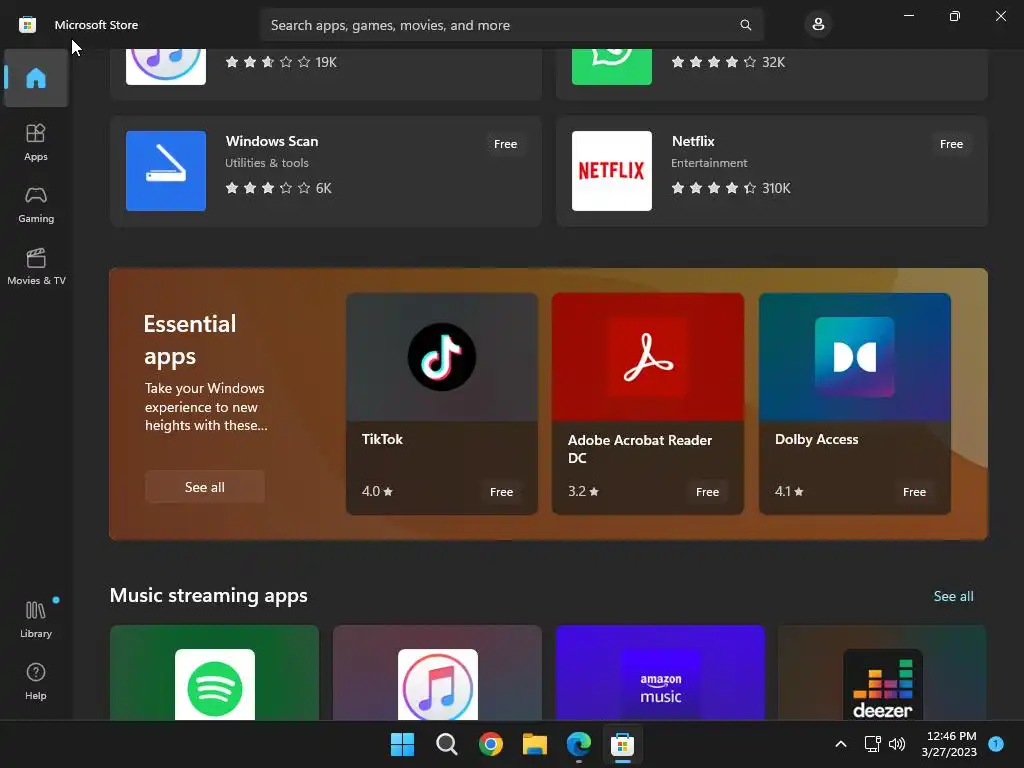
Task: Focus the Search apps, games, movies field
Action: coord(511,25)
